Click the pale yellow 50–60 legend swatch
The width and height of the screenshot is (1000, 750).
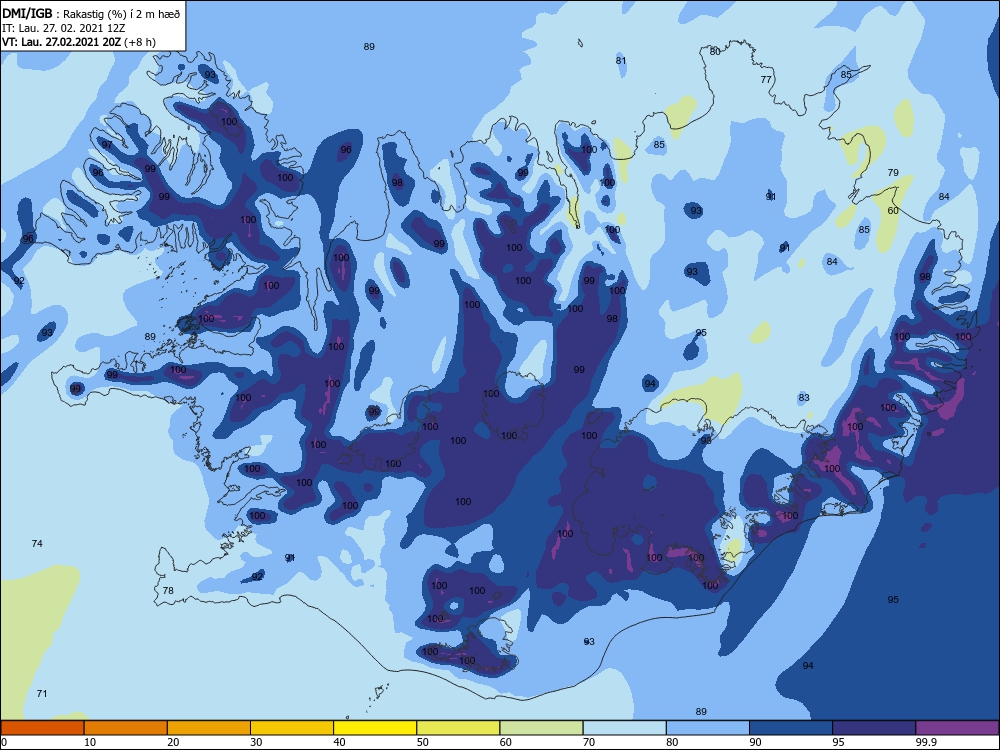pyautogui.click(x=458, y=728)
